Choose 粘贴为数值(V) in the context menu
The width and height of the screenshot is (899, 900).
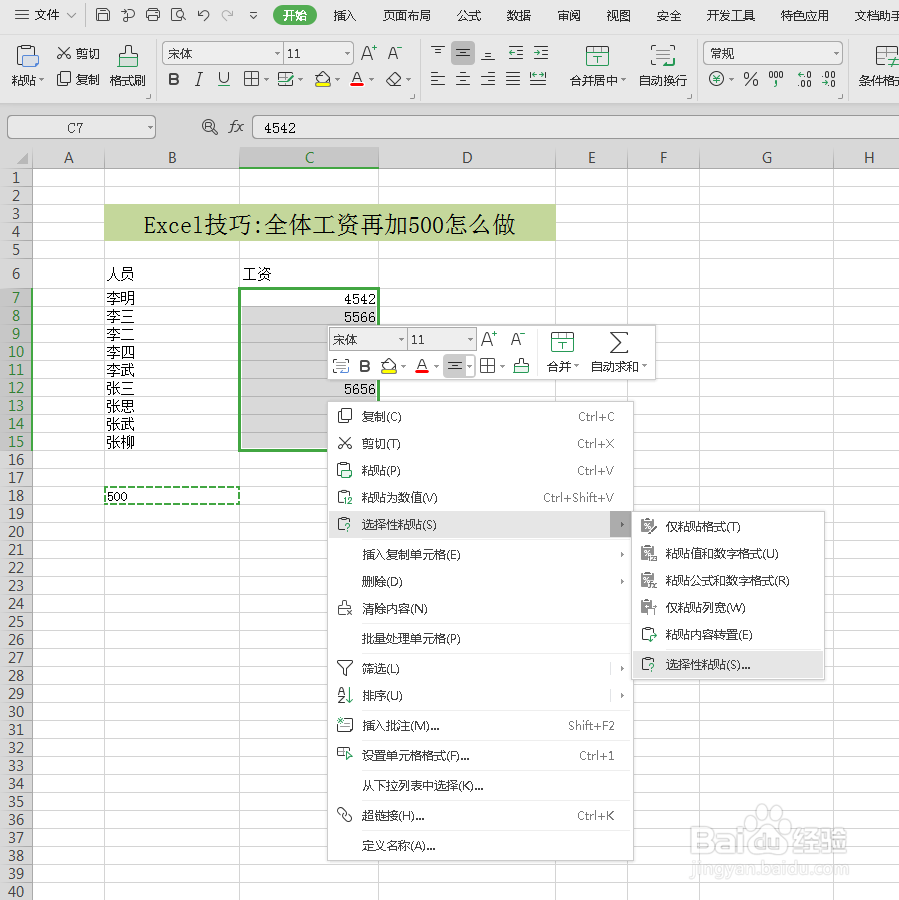tap(480, 498)
